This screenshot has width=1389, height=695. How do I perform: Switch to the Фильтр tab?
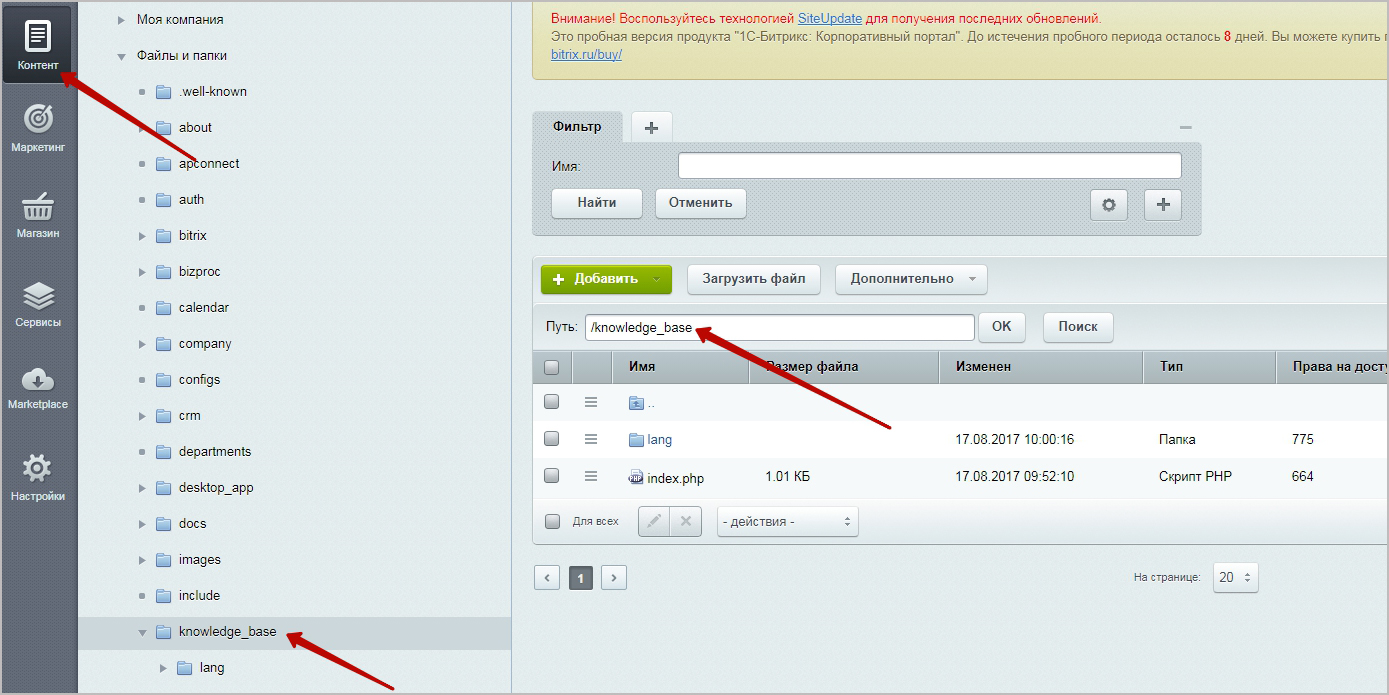(x=577, y=127)
